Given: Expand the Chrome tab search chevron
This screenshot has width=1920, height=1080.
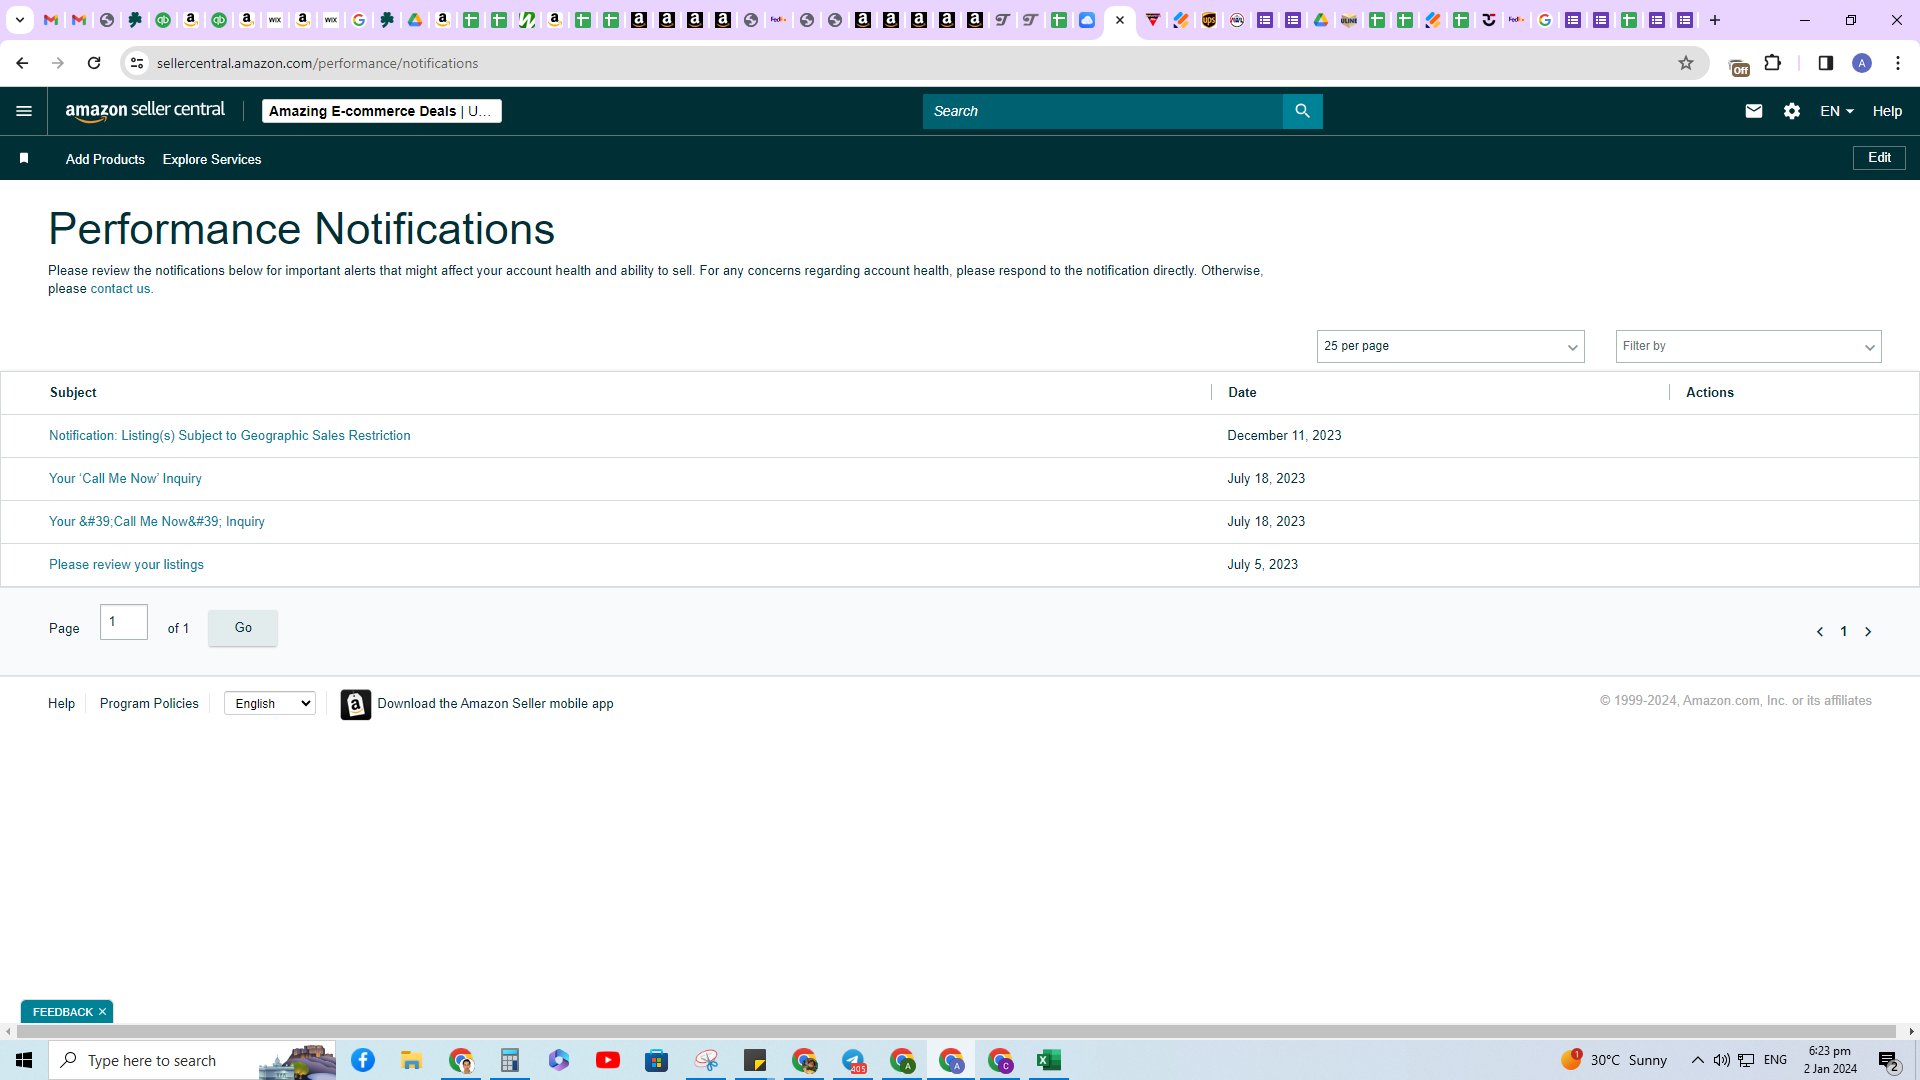Looking at the screenshot, I should tap(19, 20).
